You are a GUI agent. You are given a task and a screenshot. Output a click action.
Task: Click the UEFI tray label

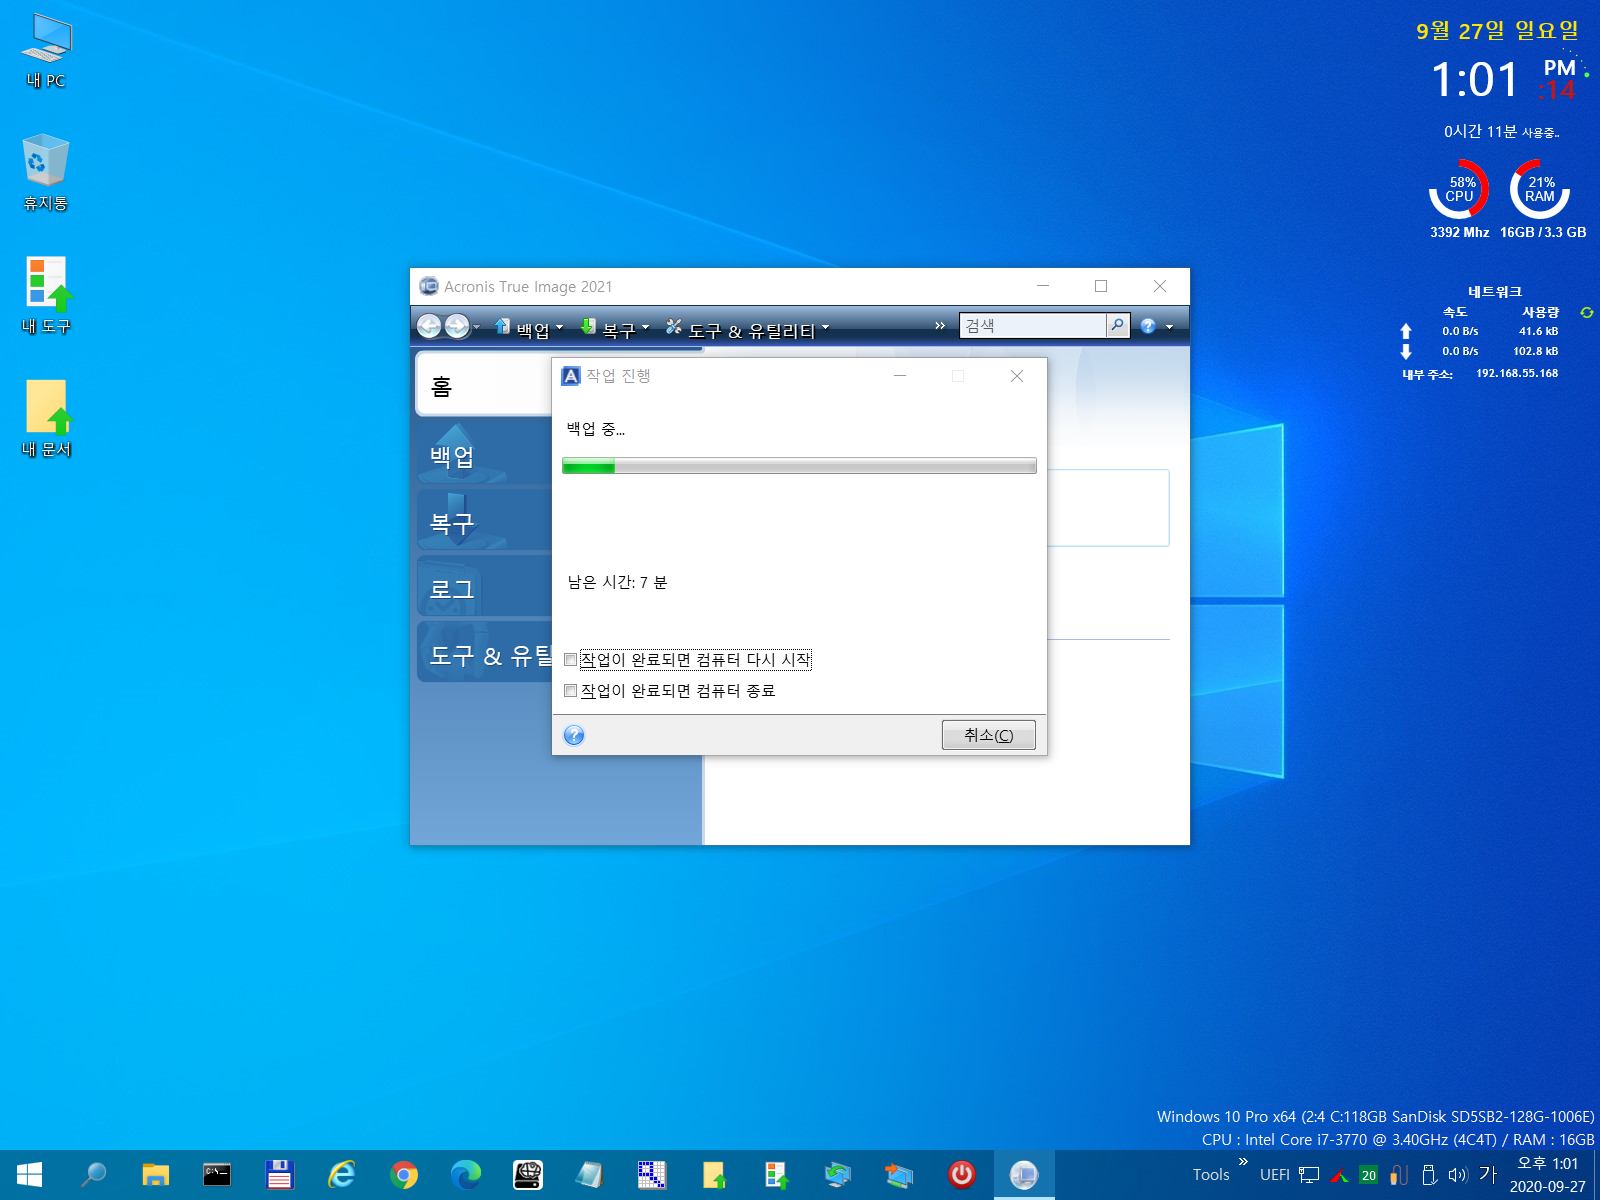pyautogui.click(x=1274, y=1175)
